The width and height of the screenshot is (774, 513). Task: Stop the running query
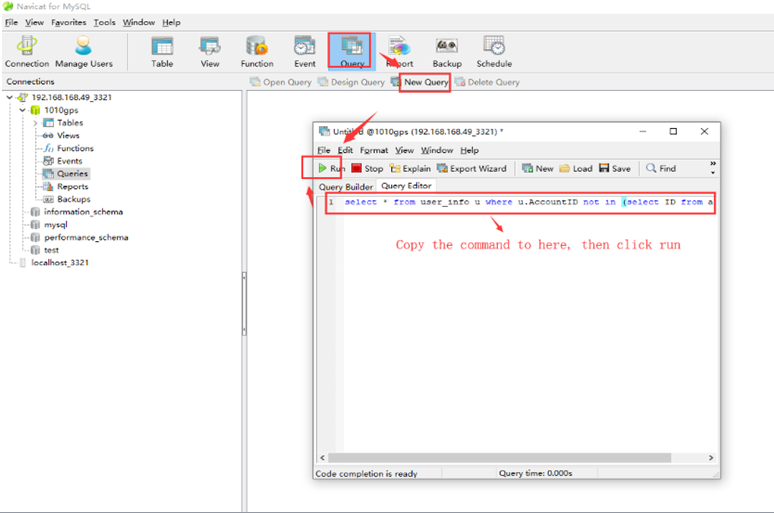[x=367, y=168]
